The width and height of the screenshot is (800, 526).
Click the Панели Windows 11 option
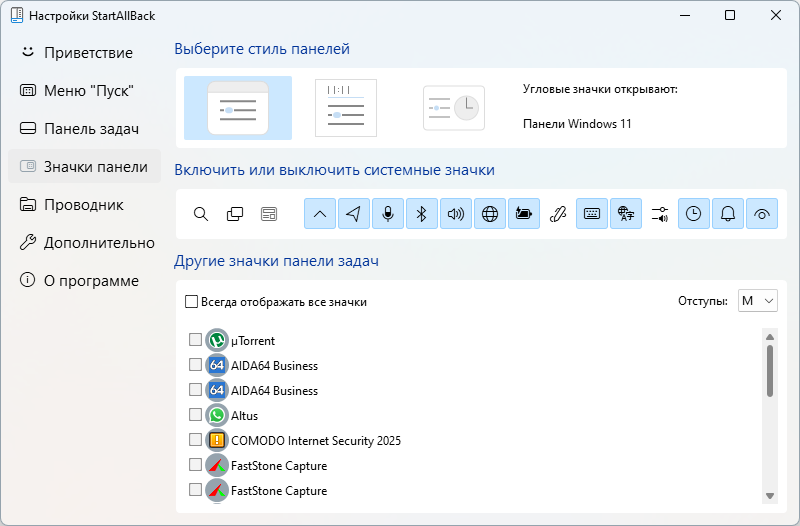577,124
